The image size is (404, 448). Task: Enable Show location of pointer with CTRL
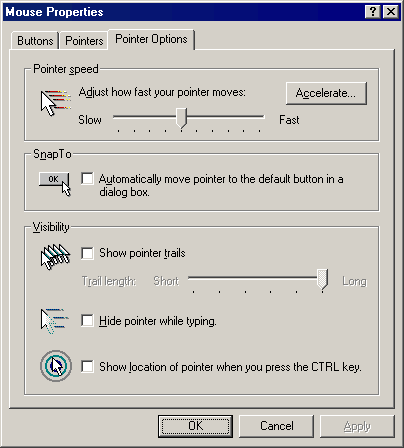87,366
